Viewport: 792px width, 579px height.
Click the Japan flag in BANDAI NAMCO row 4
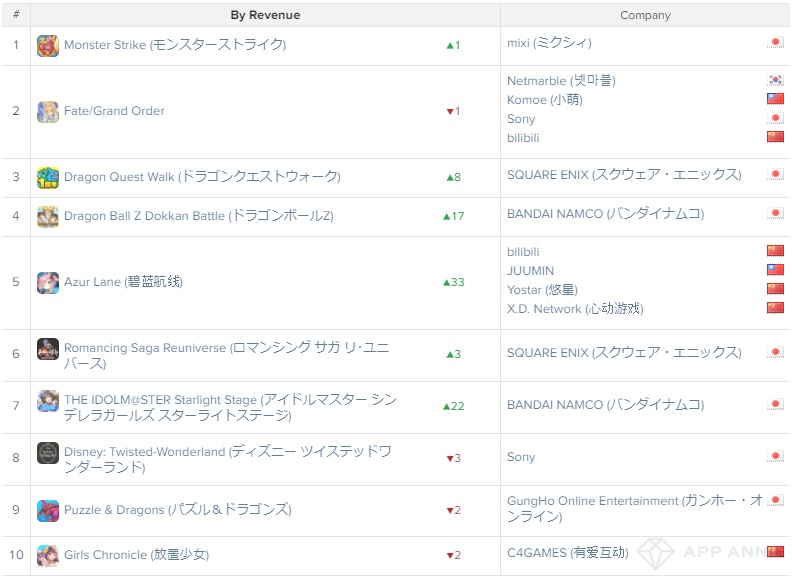pyautogui.click(x=775, y=213)
